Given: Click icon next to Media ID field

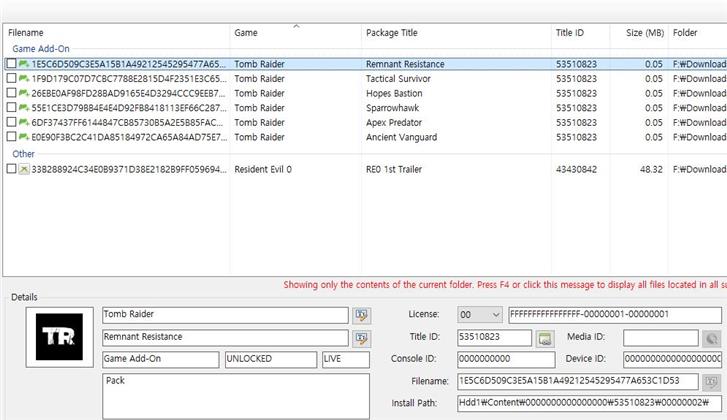Looking at the screenshot, I should pos(712,338).
